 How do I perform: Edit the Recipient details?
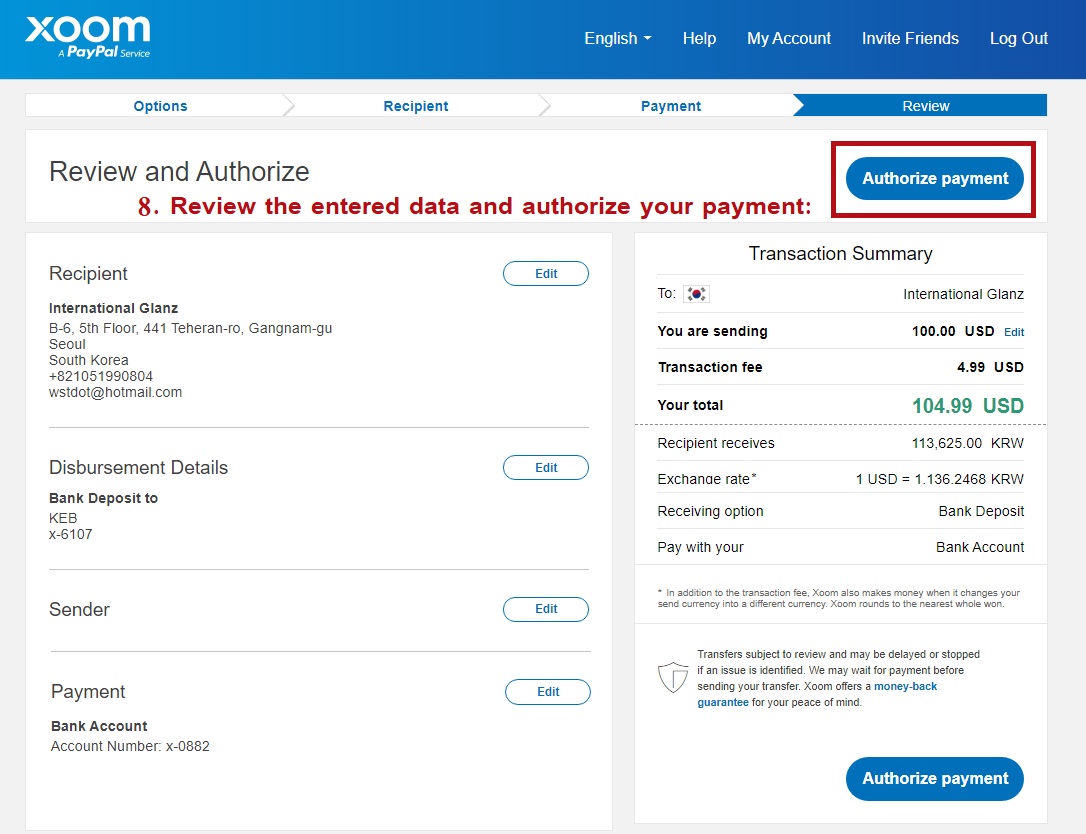coord(546,274)
